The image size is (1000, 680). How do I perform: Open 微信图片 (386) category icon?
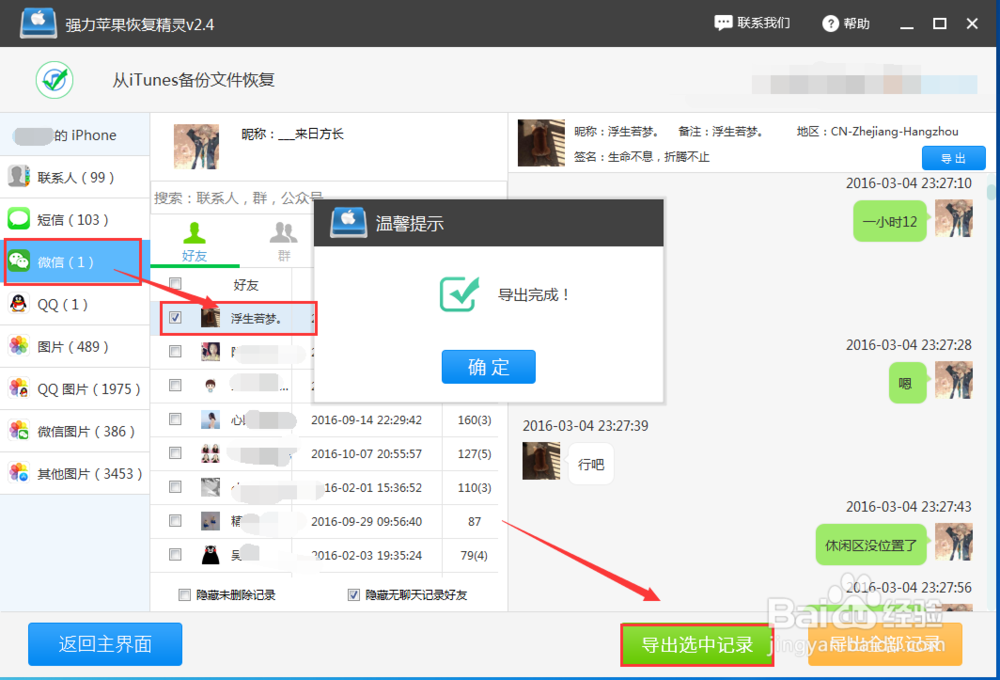[x=18, y=431]
